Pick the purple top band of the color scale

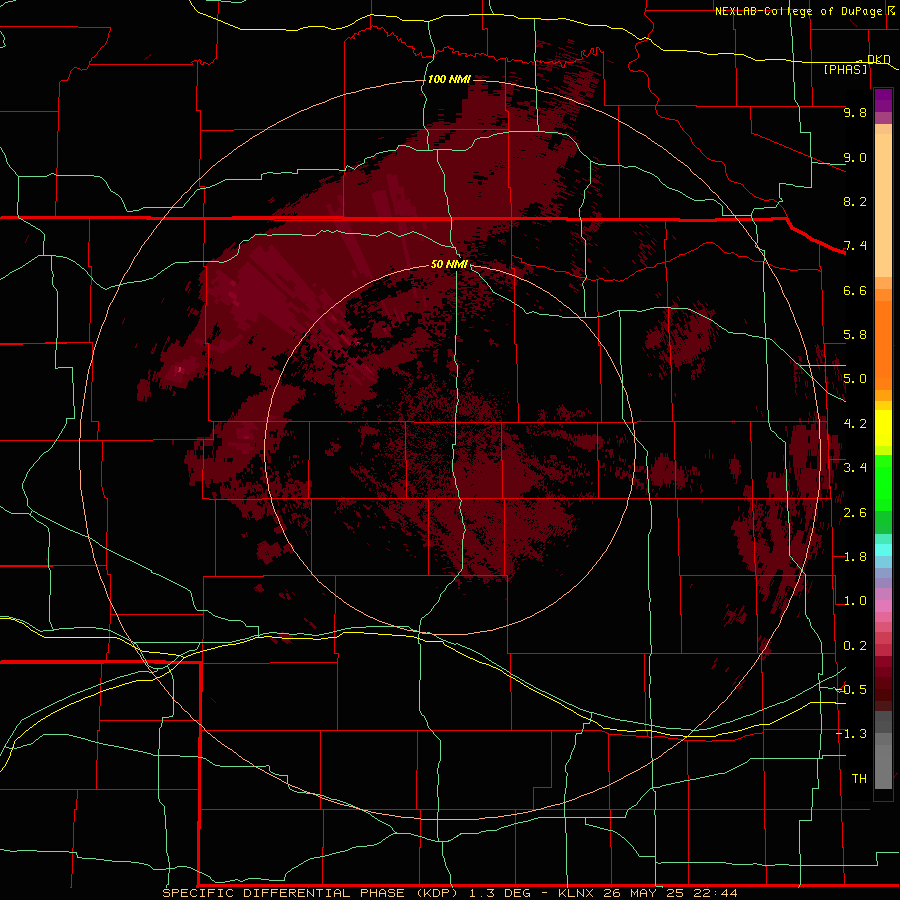tap(883, 100)
